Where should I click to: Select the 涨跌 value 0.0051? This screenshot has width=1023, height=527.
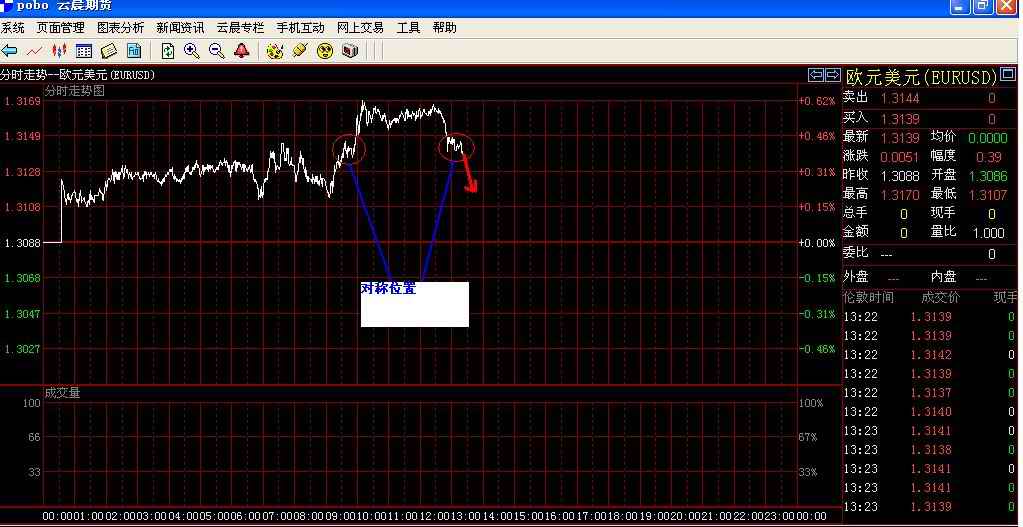tap(900, 157)
